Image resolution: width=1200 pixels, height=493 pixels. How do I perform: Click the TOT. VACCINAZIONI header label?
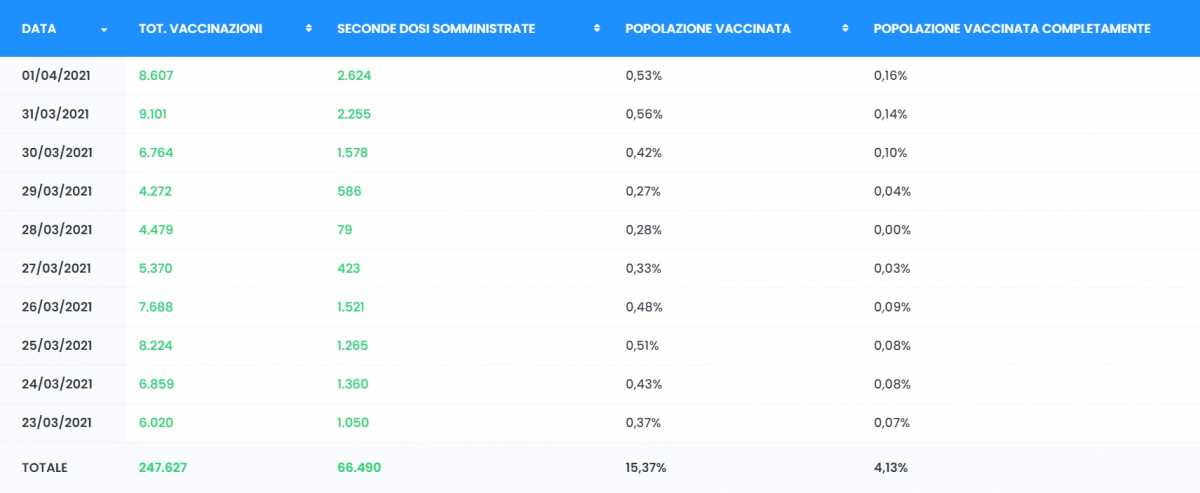coord(201,29)
